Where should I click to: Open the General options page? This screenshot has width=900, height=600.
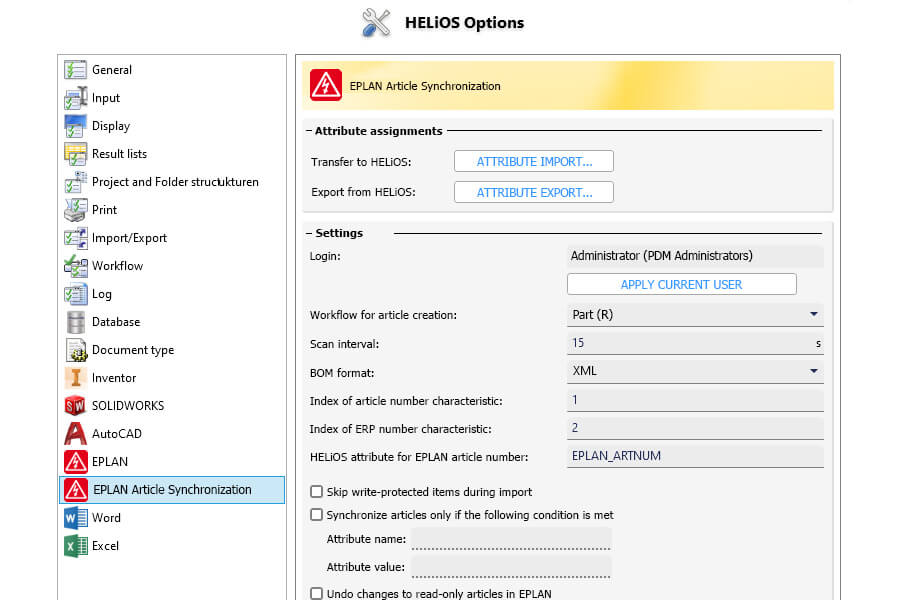[x=112, y=70]
